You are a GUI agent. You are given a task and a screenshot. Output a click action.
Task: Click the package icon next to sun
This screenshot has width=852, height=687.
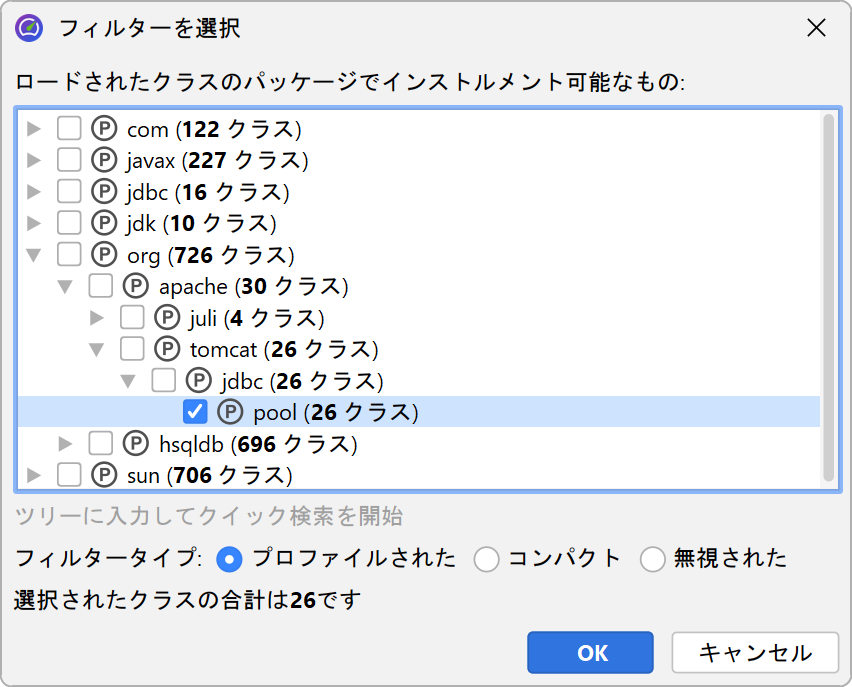(x=104, y=474)
